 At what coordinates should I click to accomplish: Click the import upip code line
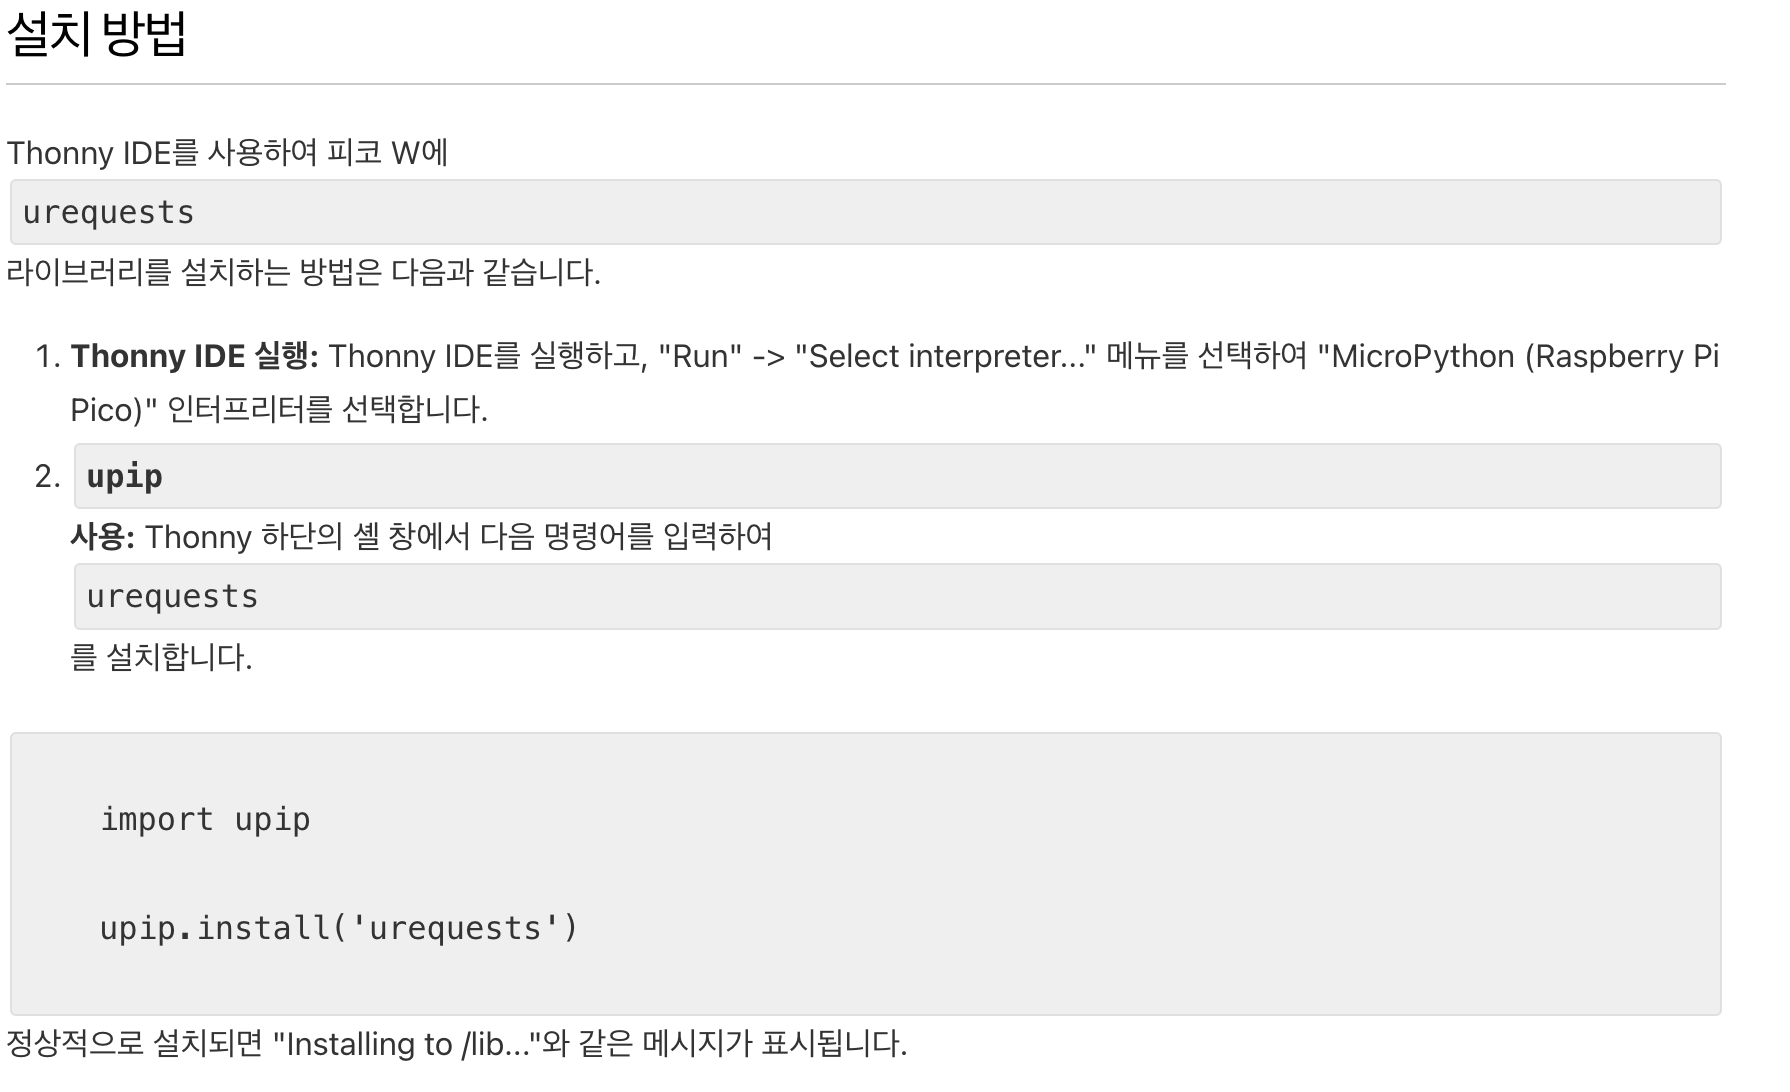click(x=205, y=819)
